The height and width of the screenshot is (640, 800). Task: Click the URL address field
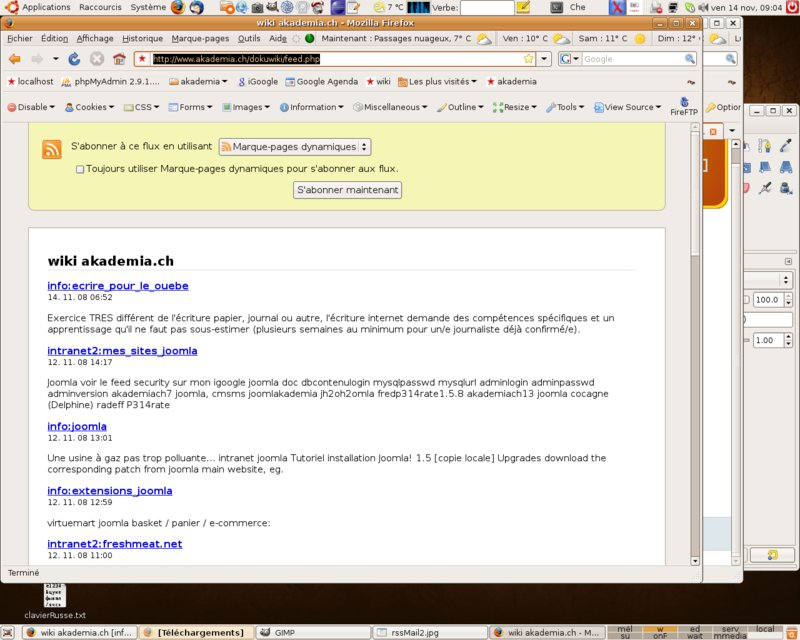coord(337,59)
